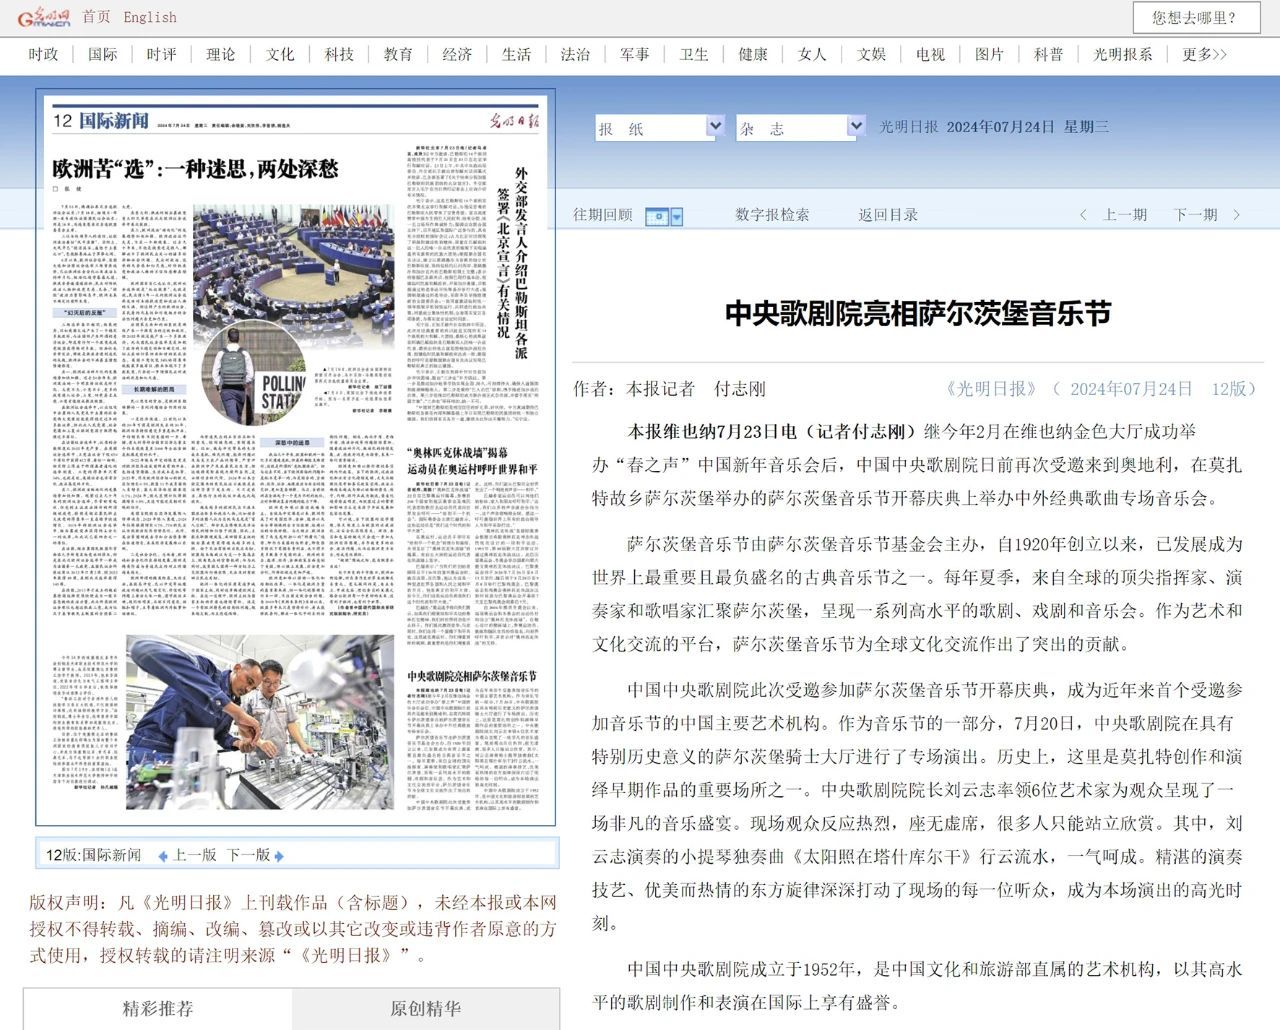
Task: Open 数字报检索 search link
Action: click(x=772, y=215)
